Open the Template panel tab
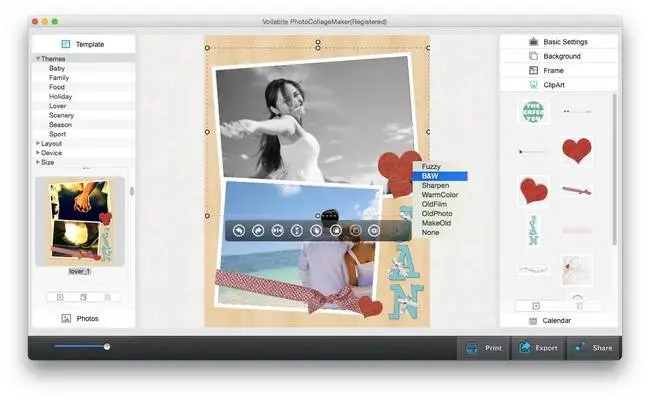Screen dimensions: 650x400 point(84,44)
